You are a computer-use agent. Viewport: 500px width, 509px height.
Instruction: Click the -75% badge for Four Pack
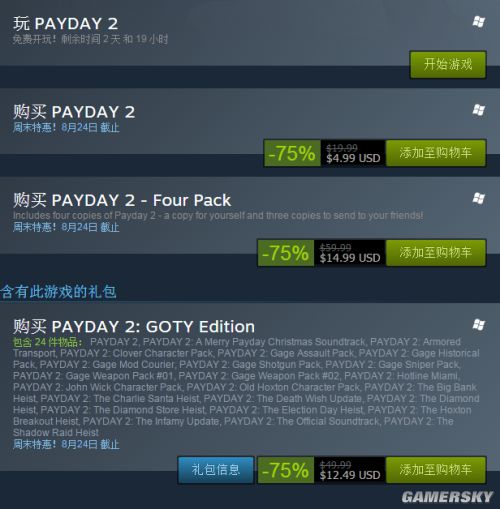(286, 253)
